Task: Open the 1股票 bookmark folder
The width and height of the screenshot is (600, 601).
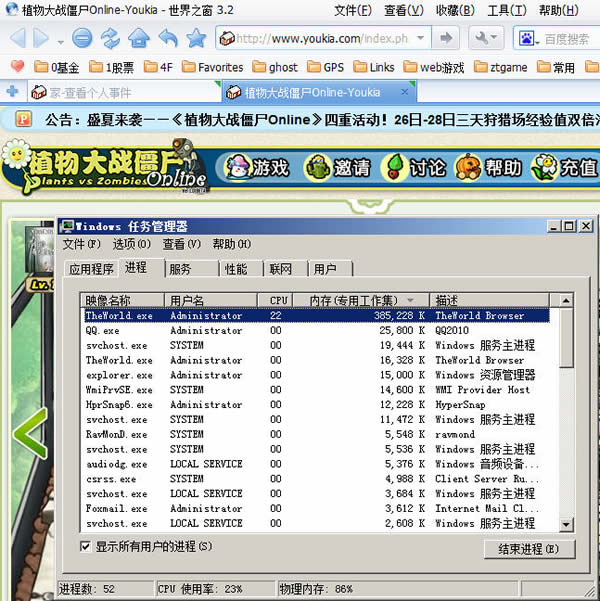Action: tap(112, 67)
